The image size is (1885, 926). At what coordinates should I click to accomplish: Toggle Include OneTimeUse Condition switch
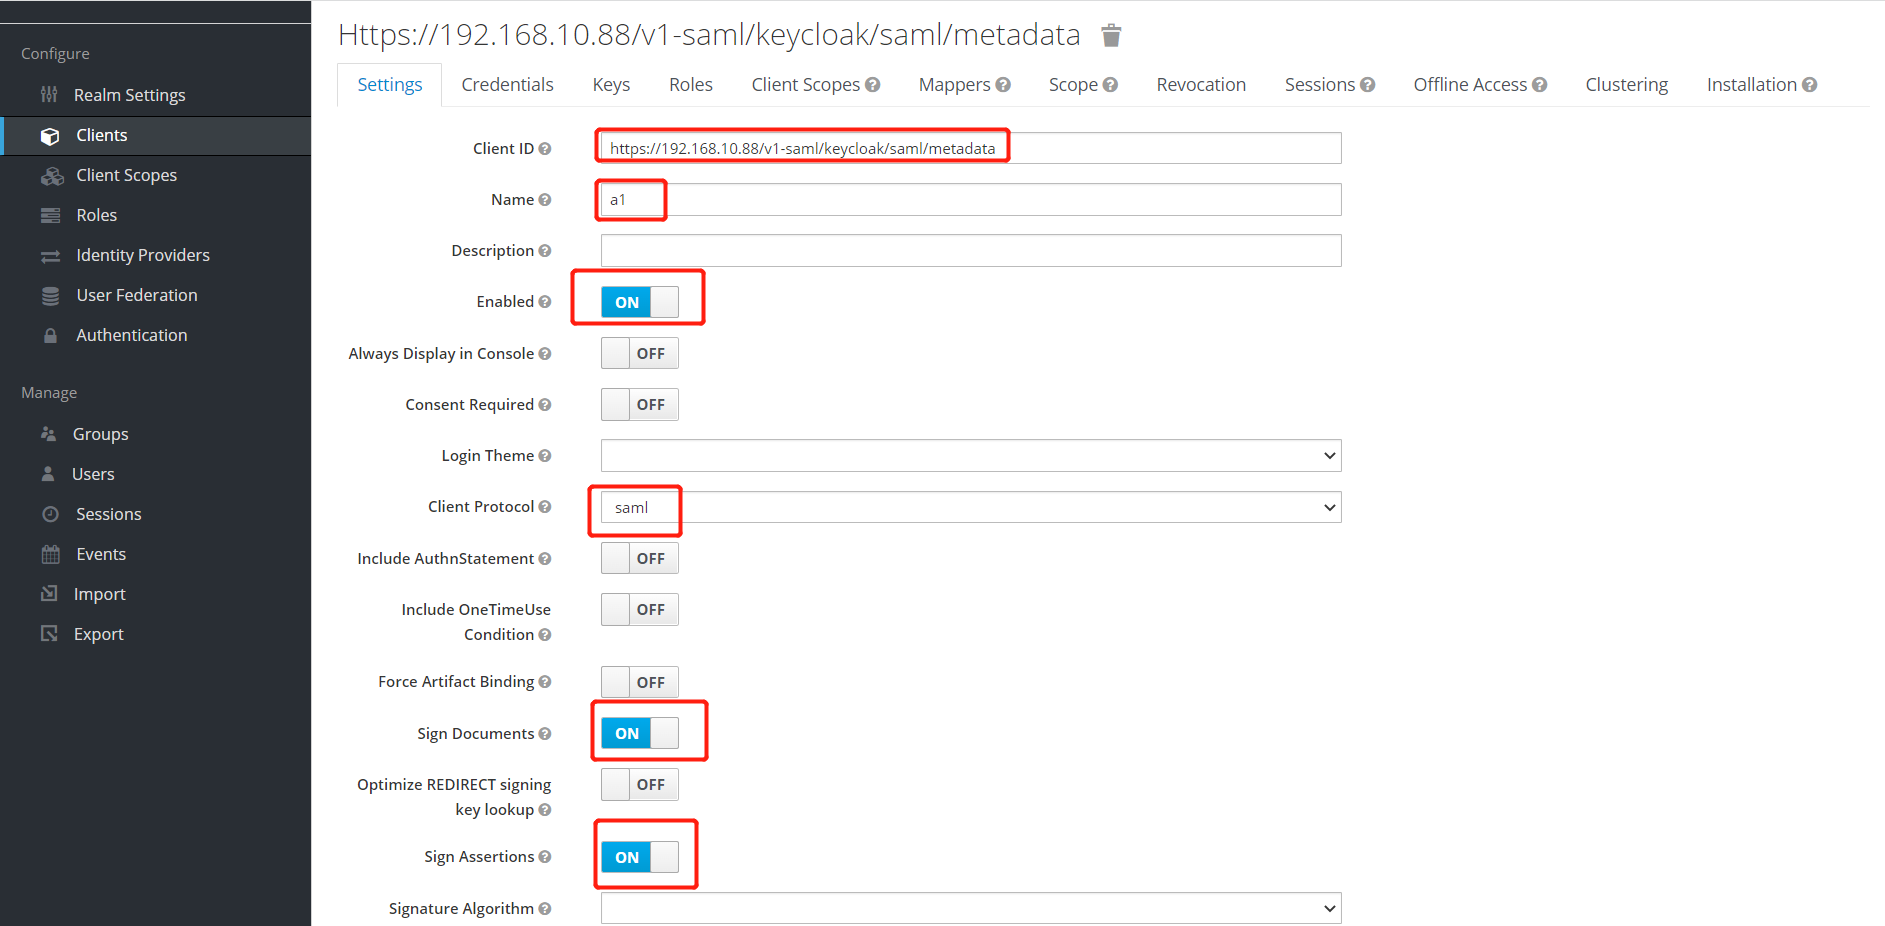[x=640, y=610]
